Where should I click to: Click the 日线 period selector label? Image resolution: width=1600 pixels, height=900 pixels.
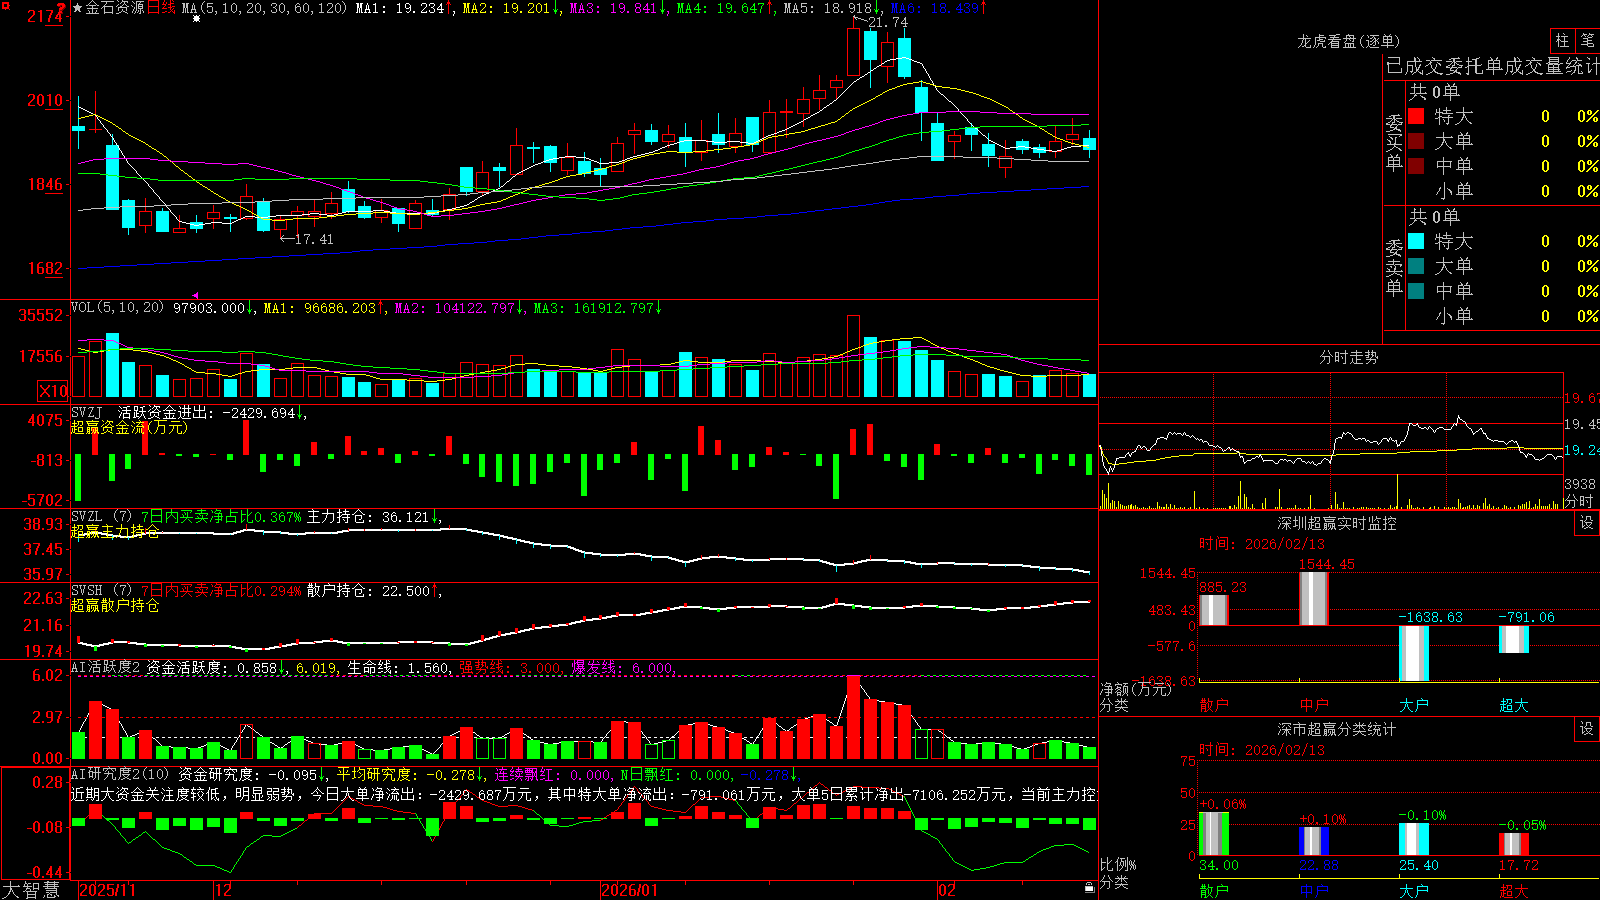[x=161, y=8]
